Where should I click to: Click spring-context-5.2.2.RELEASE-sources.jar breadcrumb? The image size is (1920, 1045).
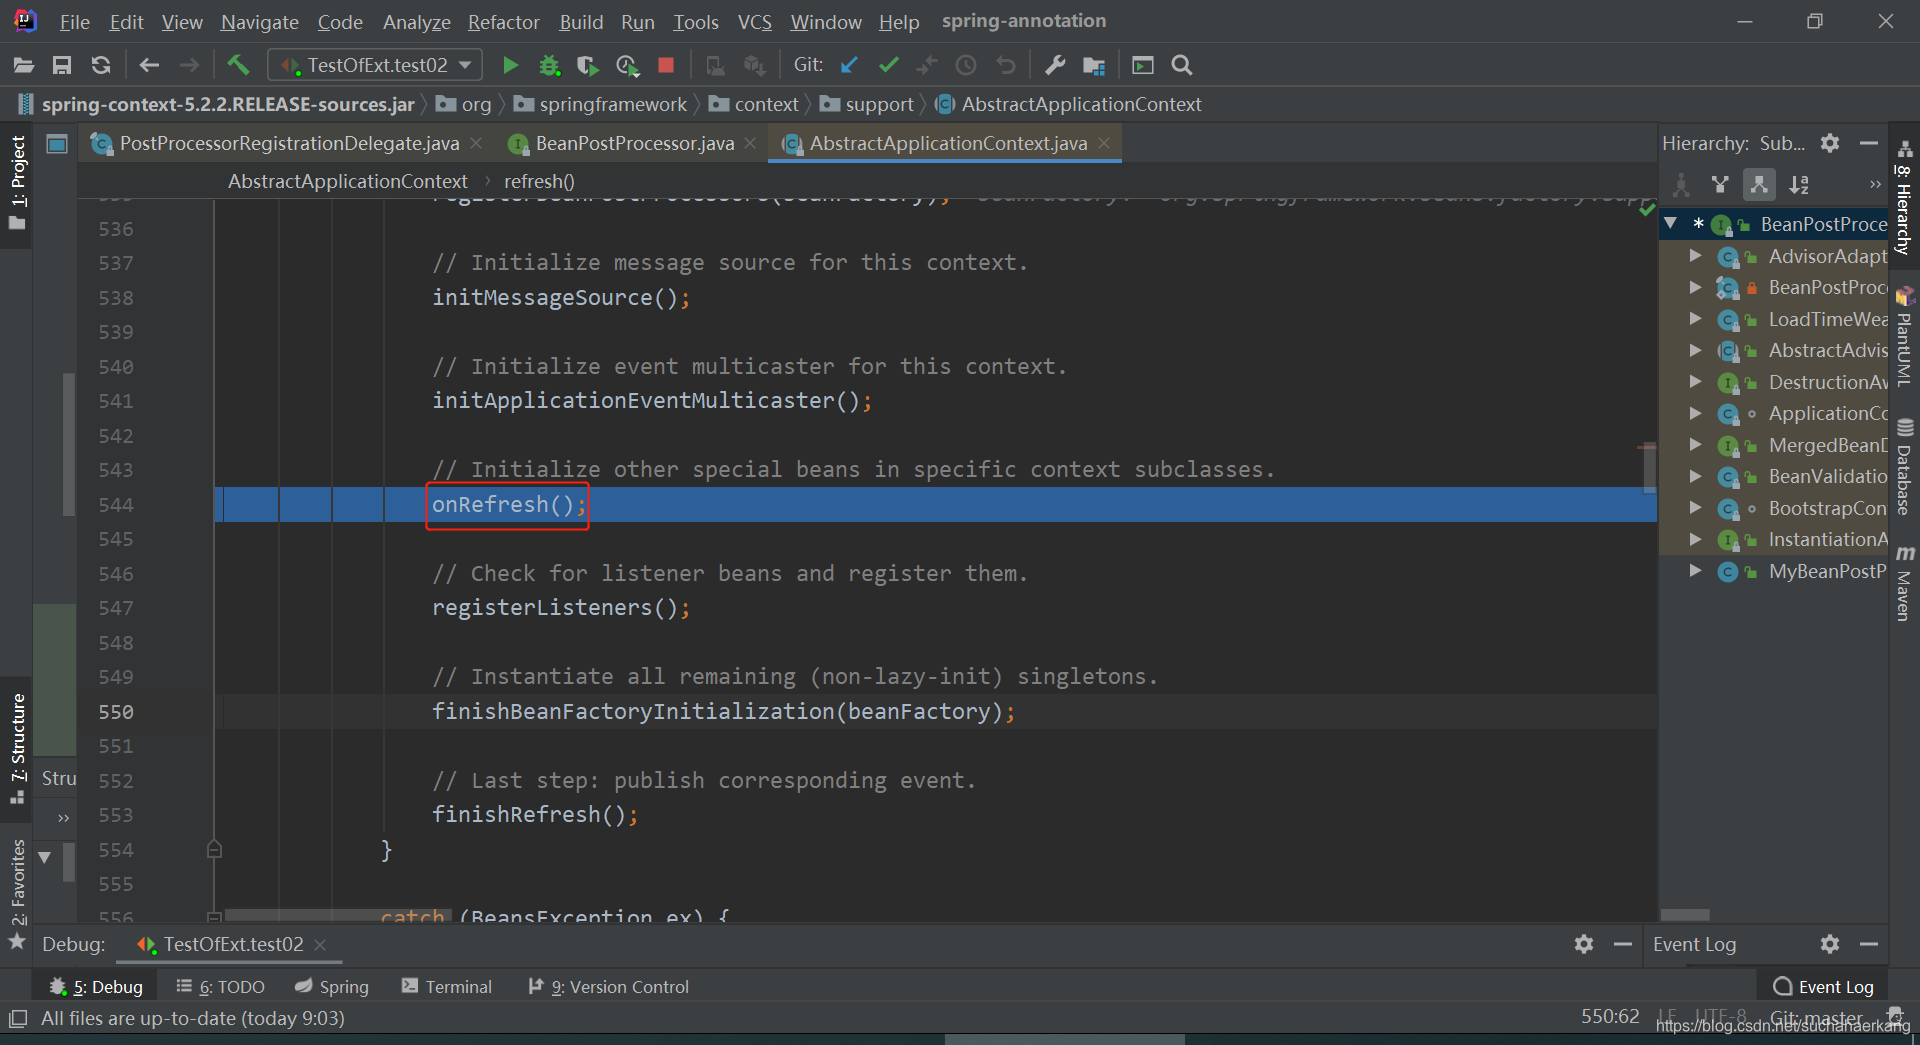click(228, 105)
